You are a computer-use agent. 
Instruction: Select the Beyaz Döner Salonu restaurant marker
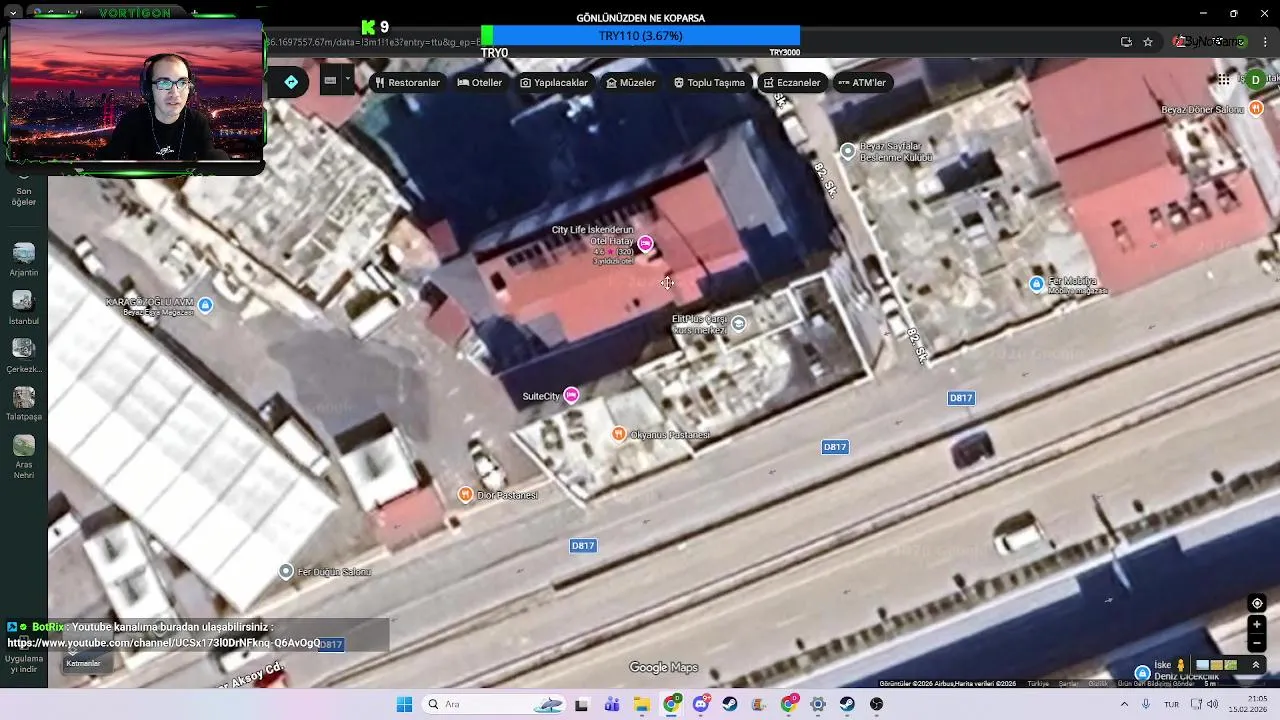pyautogui.click(x=1257, y=109)
